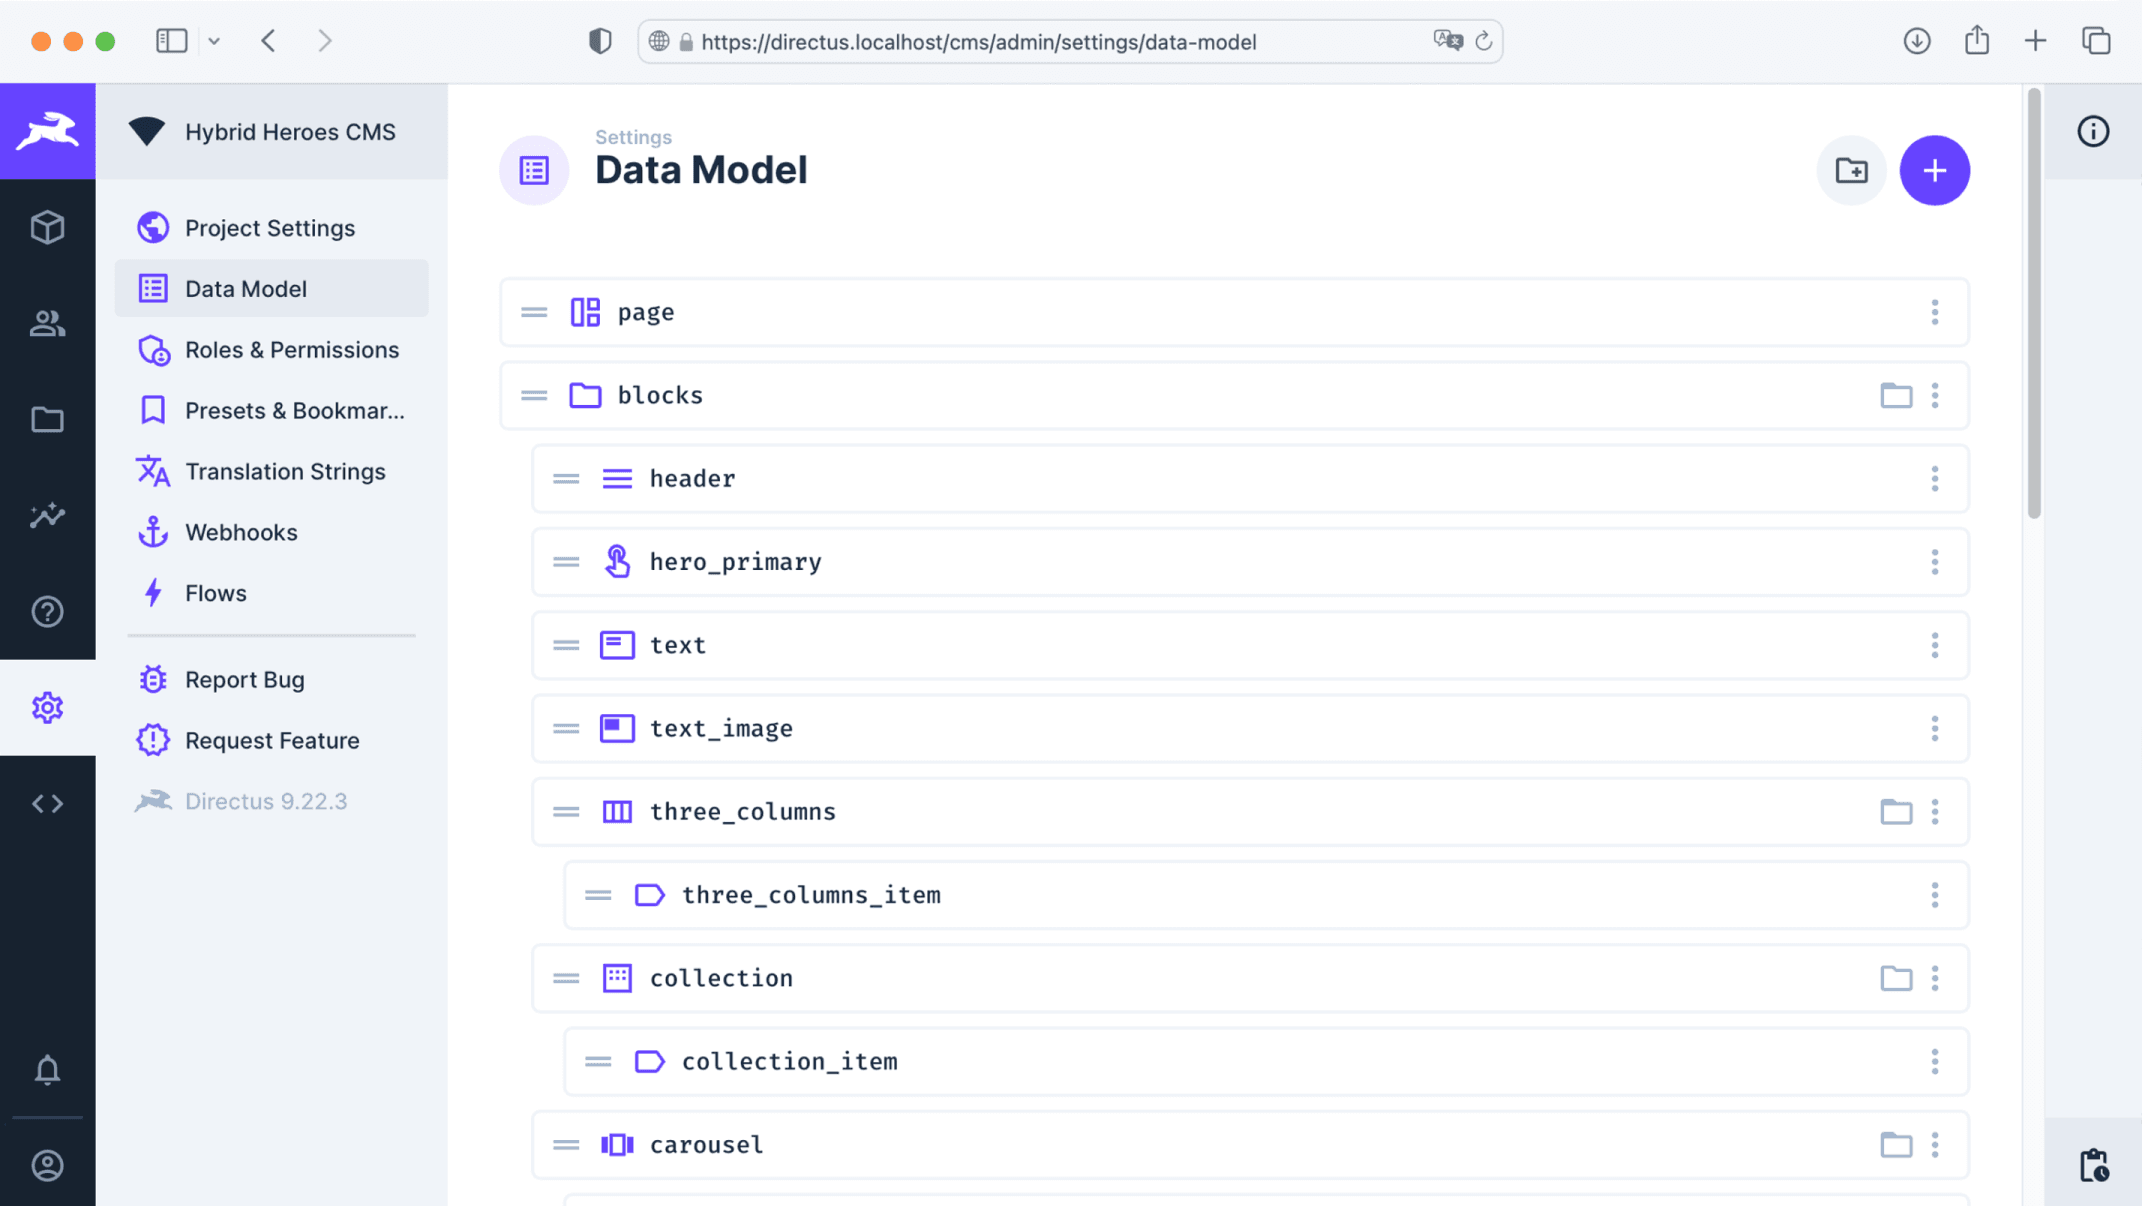Click the Translation Strings icon in sidebar
The image size is (2142, 1206).
click(x=153, y=471)
